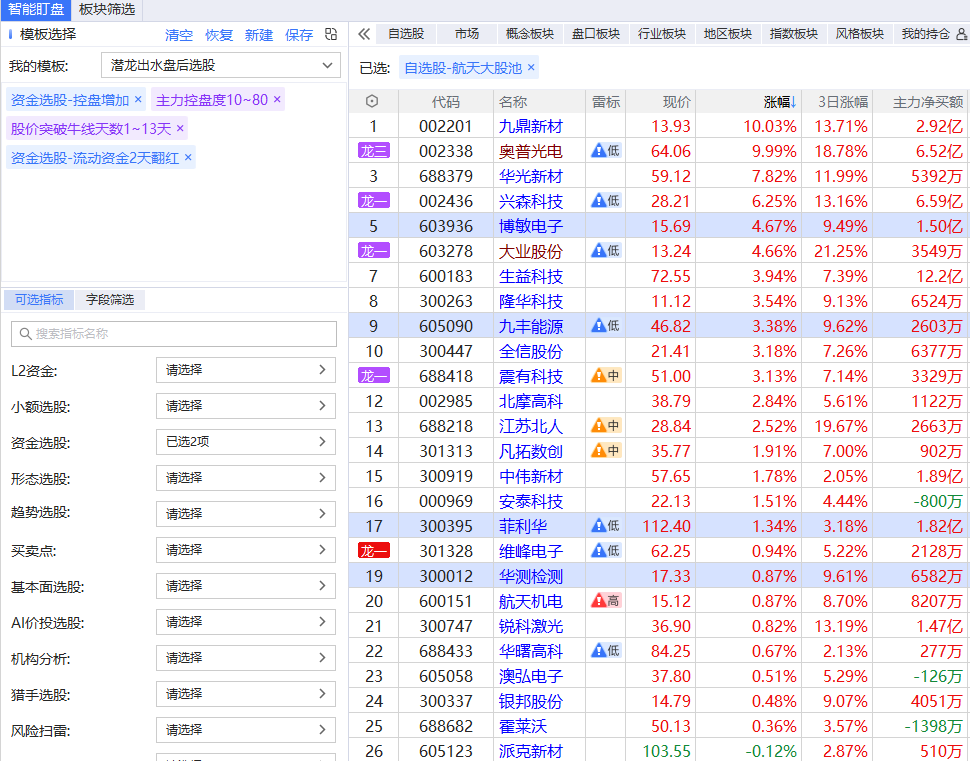
Task: Expand the 形态选股 selector
Action: click(x=245, y=478)
